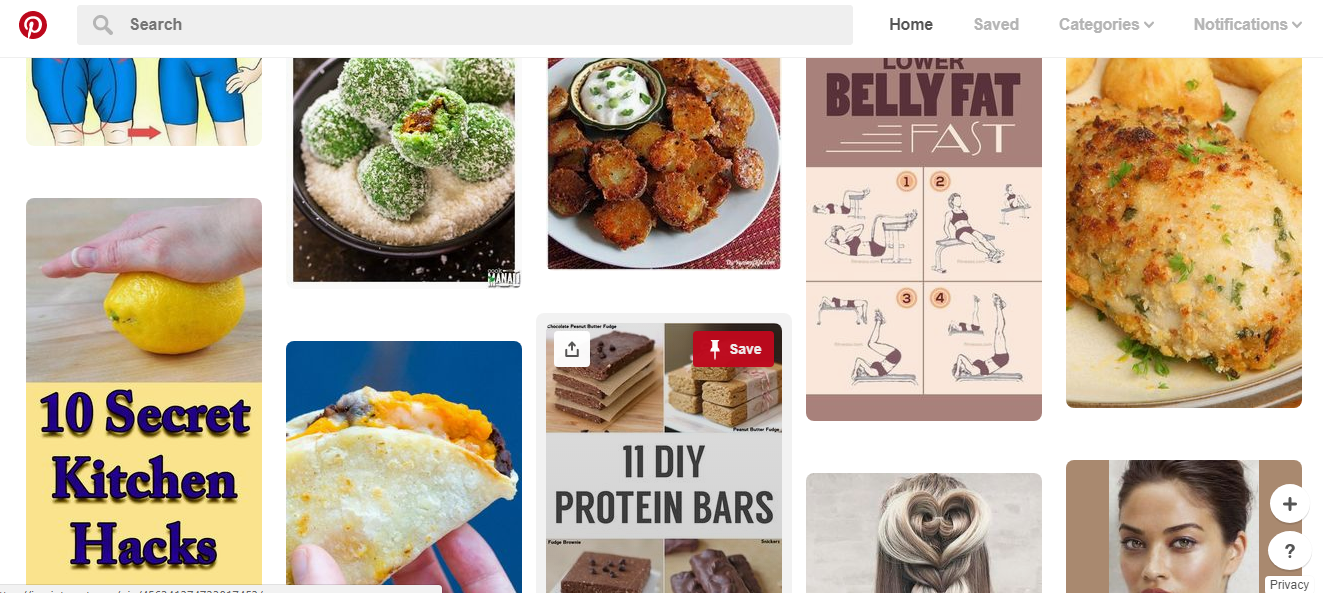This screenshot has width=1323, height=593.
Task: Expand the Categories dropdown arrow
Action: tap(1149, 25)
